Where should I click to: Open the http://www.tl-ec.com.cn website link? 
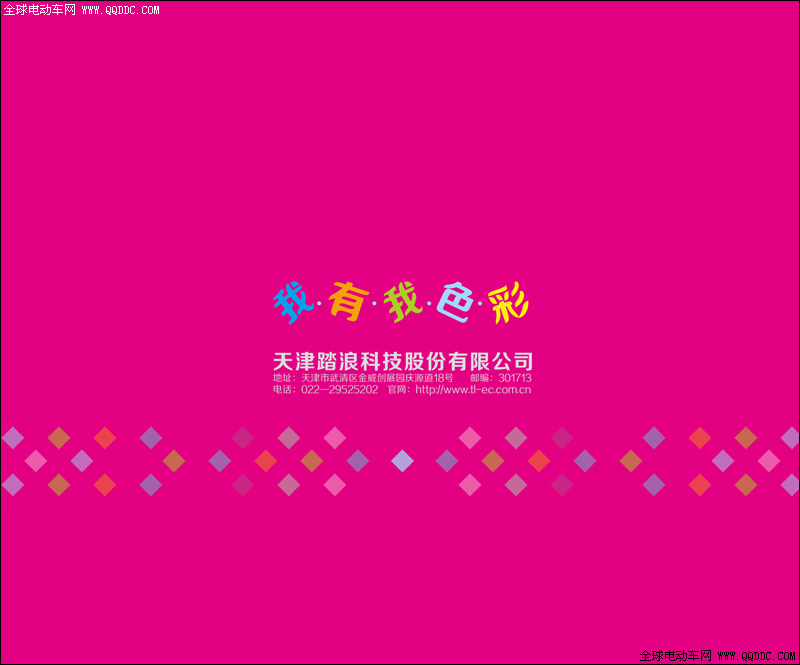pyautogui.click(x=473, y=389)
